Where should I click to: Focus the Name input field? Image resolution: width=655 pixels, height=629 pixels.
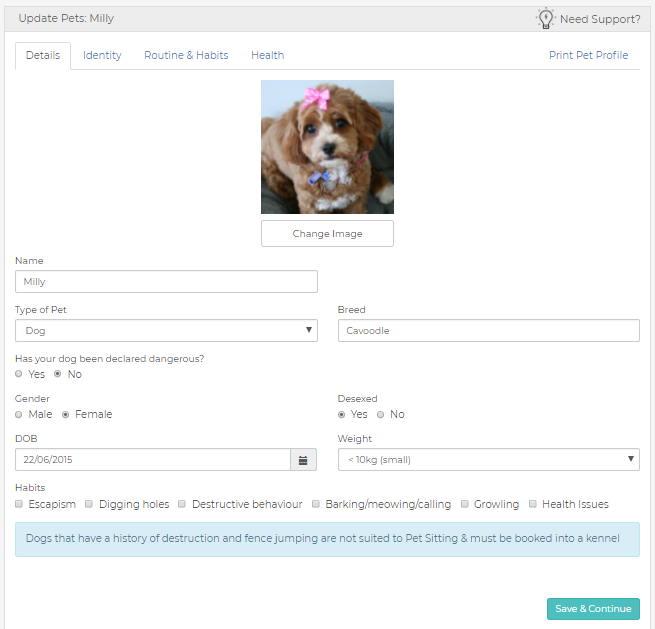(x=166, y=282)
